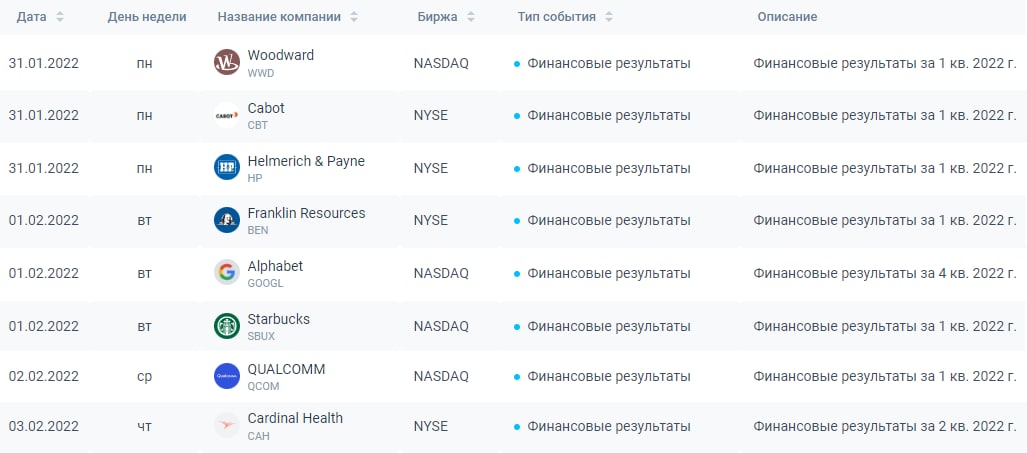Open the Helmerich & Payne logo icon

[x=227, y=167]
